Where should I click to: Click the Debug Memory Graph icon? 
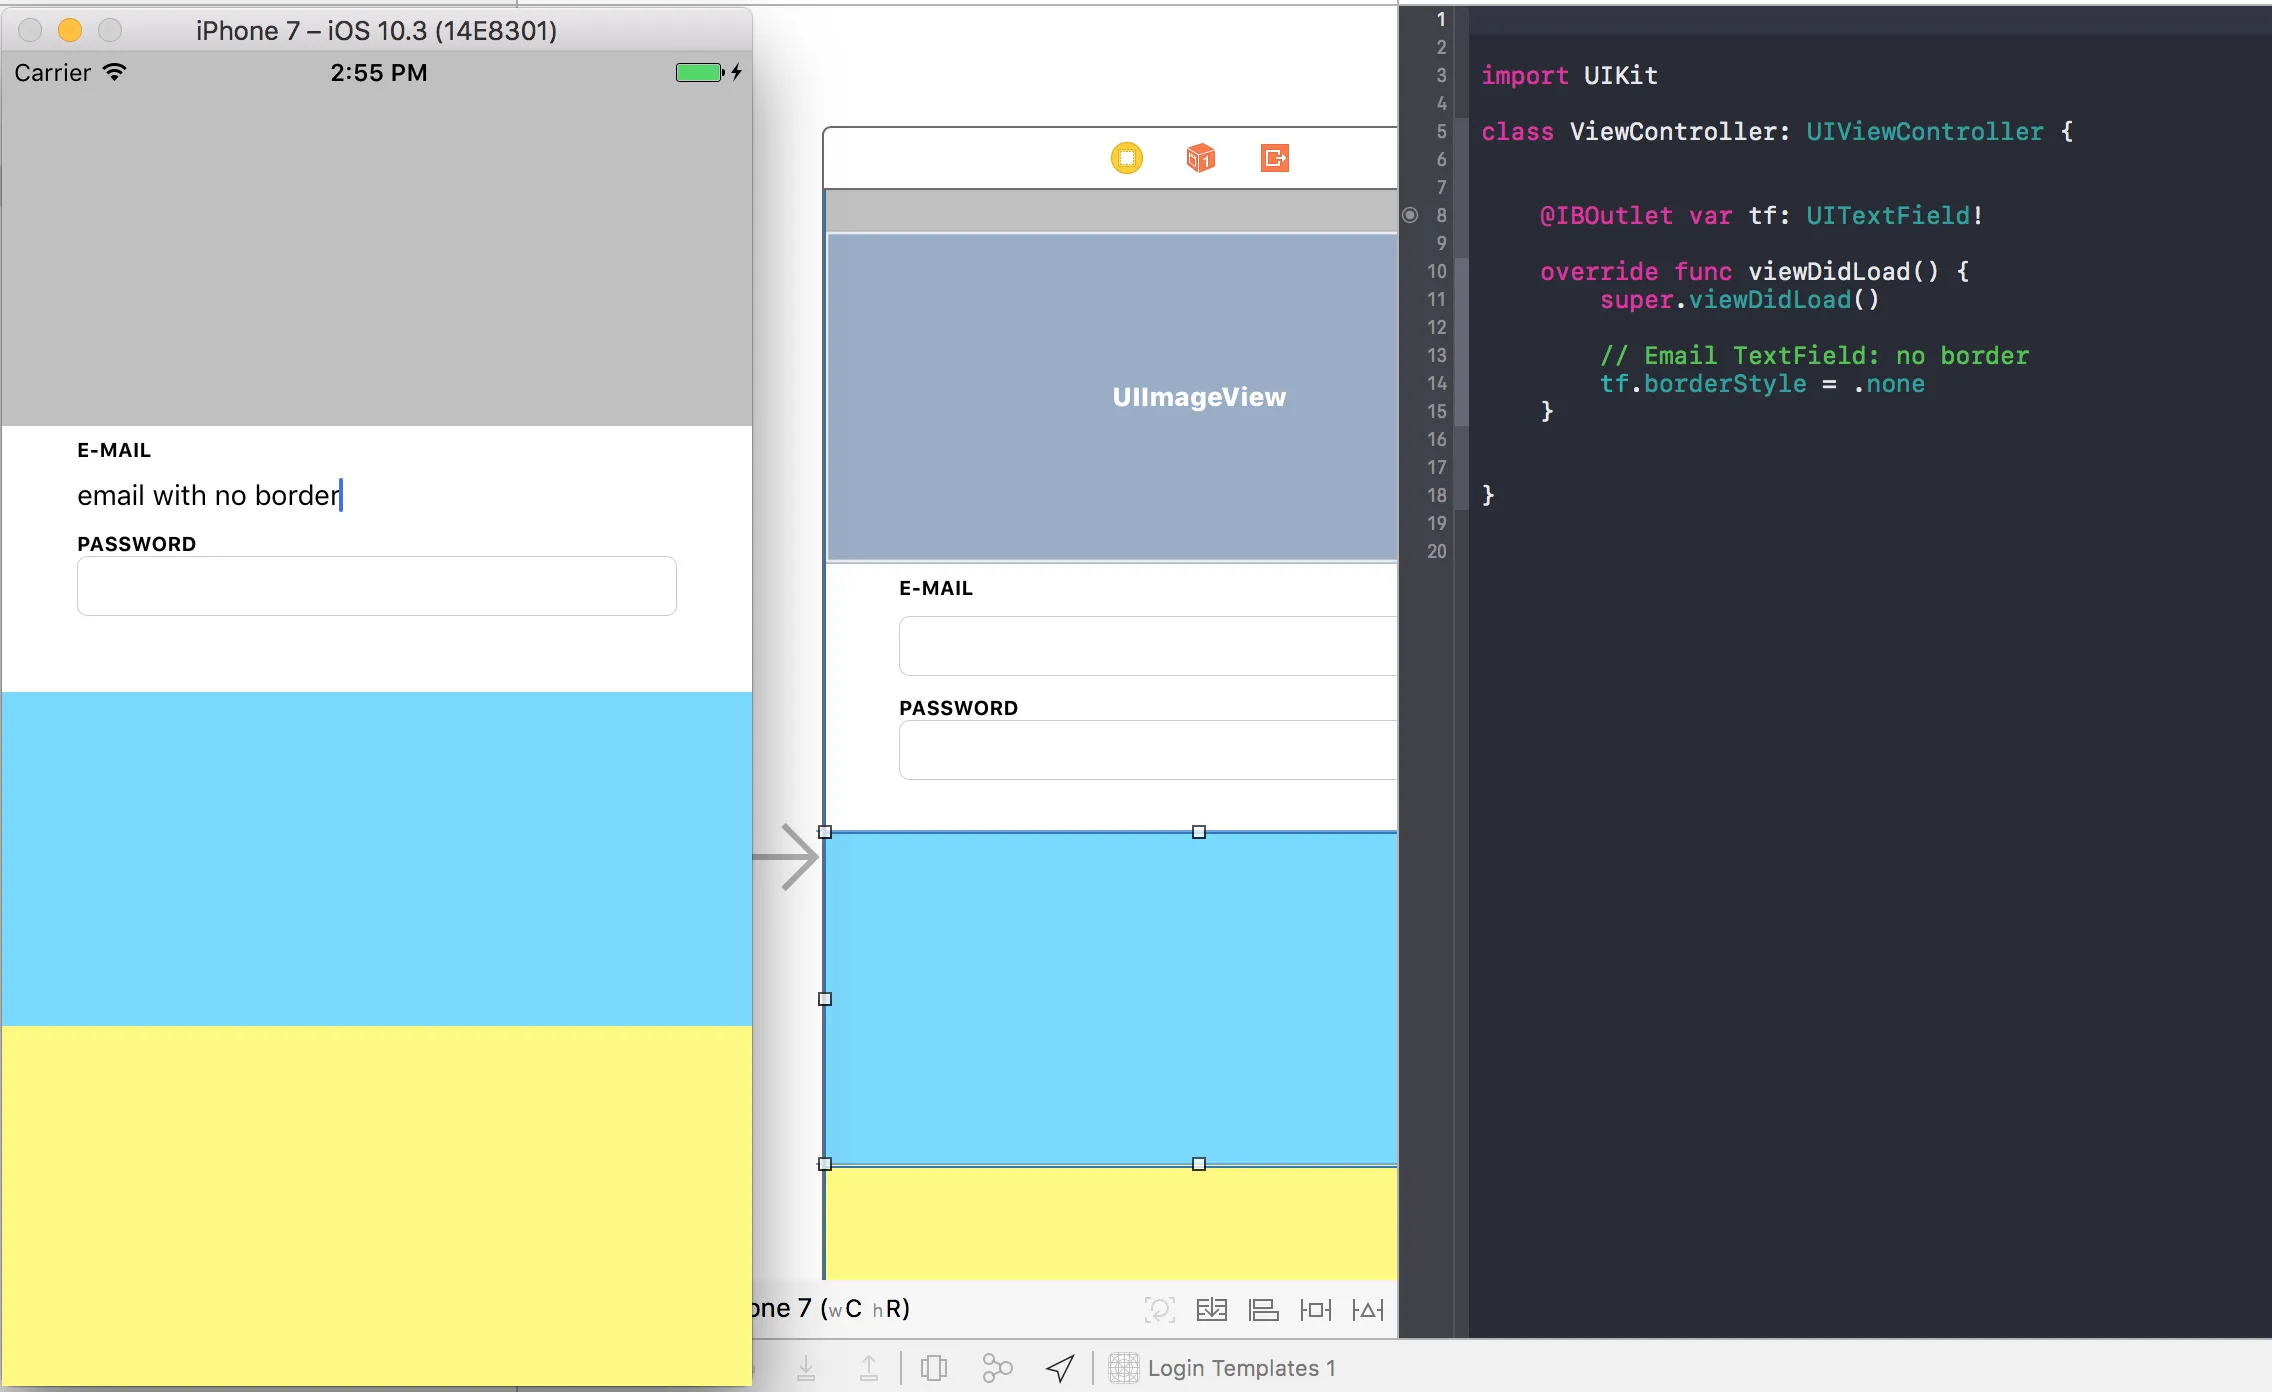(x=997, y=1367)
